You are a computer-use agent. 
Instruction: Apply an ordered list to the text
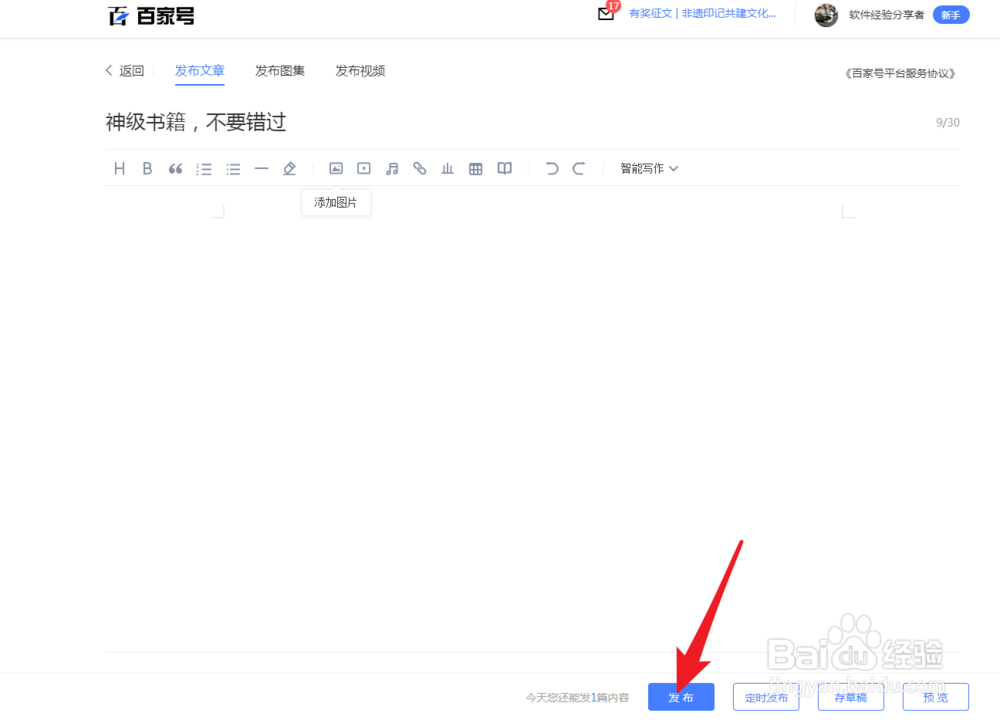[x=204, y=168]
